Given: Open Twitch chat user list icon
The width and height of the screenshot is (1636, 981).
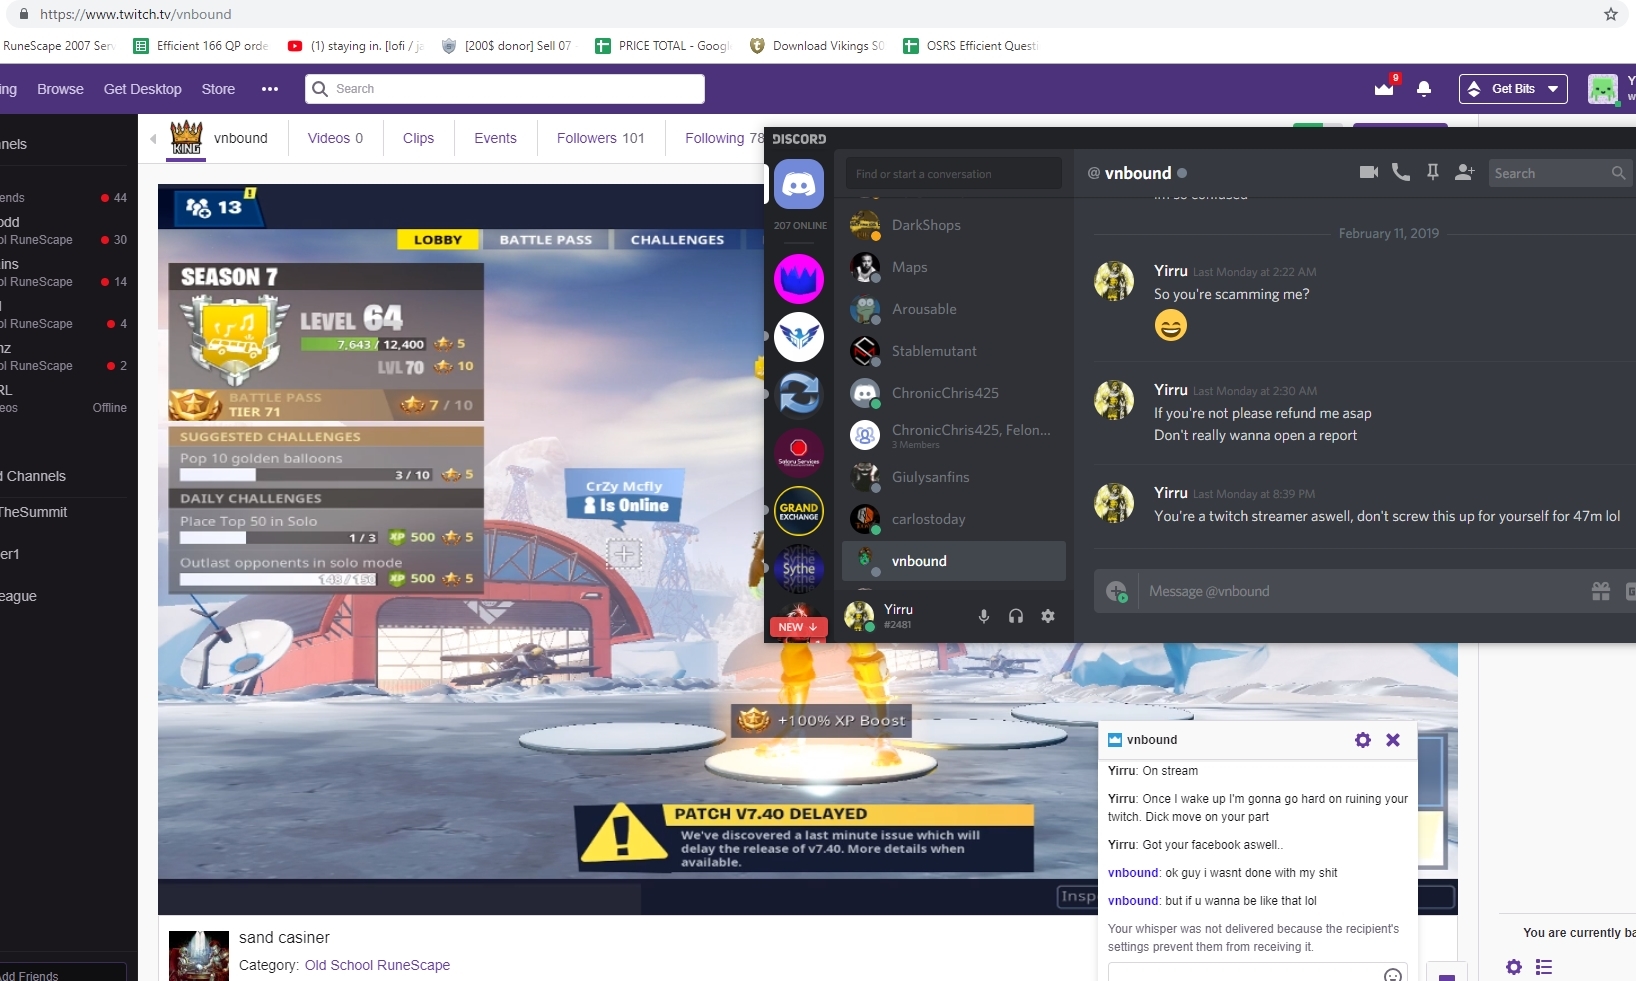Looking at the screenshot, I should click(1544, 967).
